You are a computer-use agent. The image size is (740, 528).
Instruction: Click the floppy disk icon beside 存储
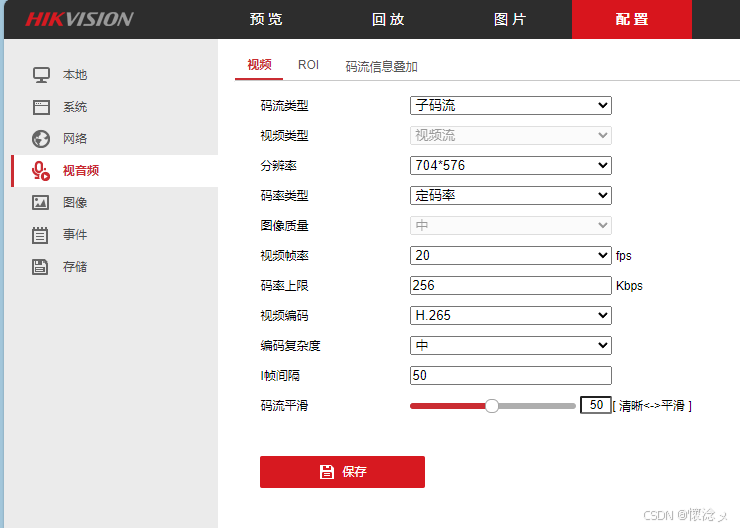[x=40, y=267]
